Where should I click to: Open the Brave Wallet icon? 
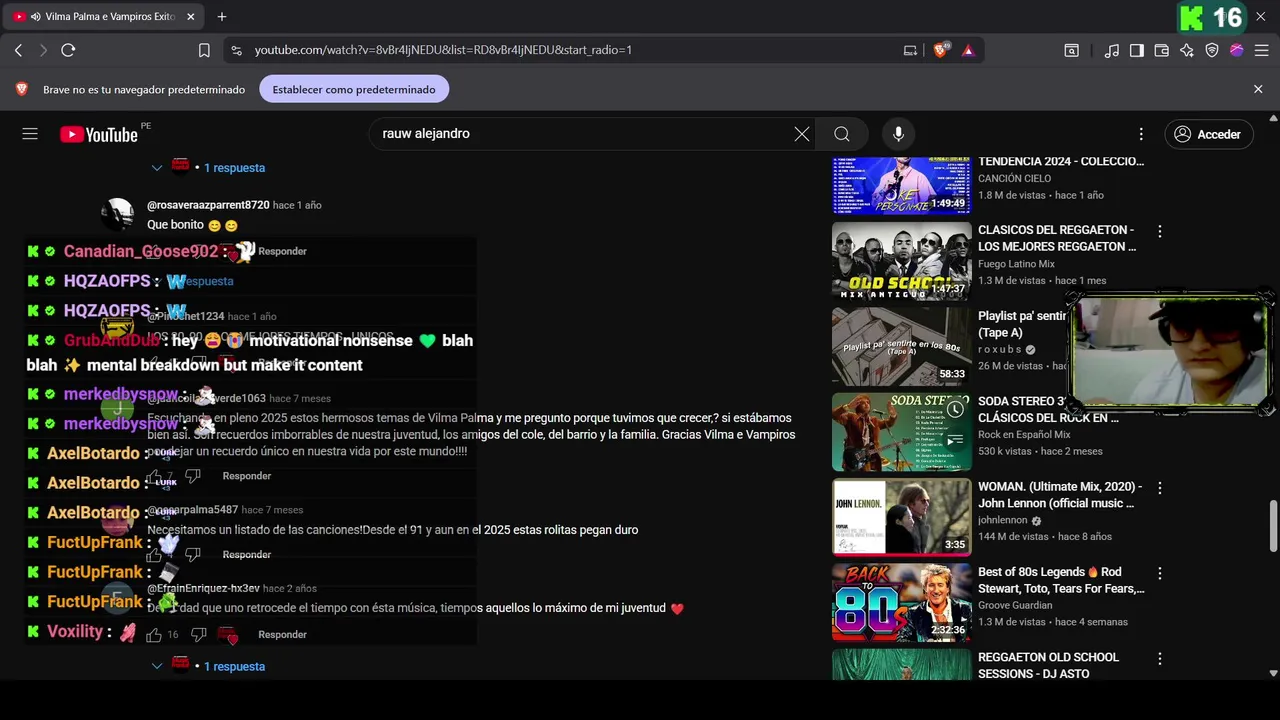click(x=1162, y=50)
